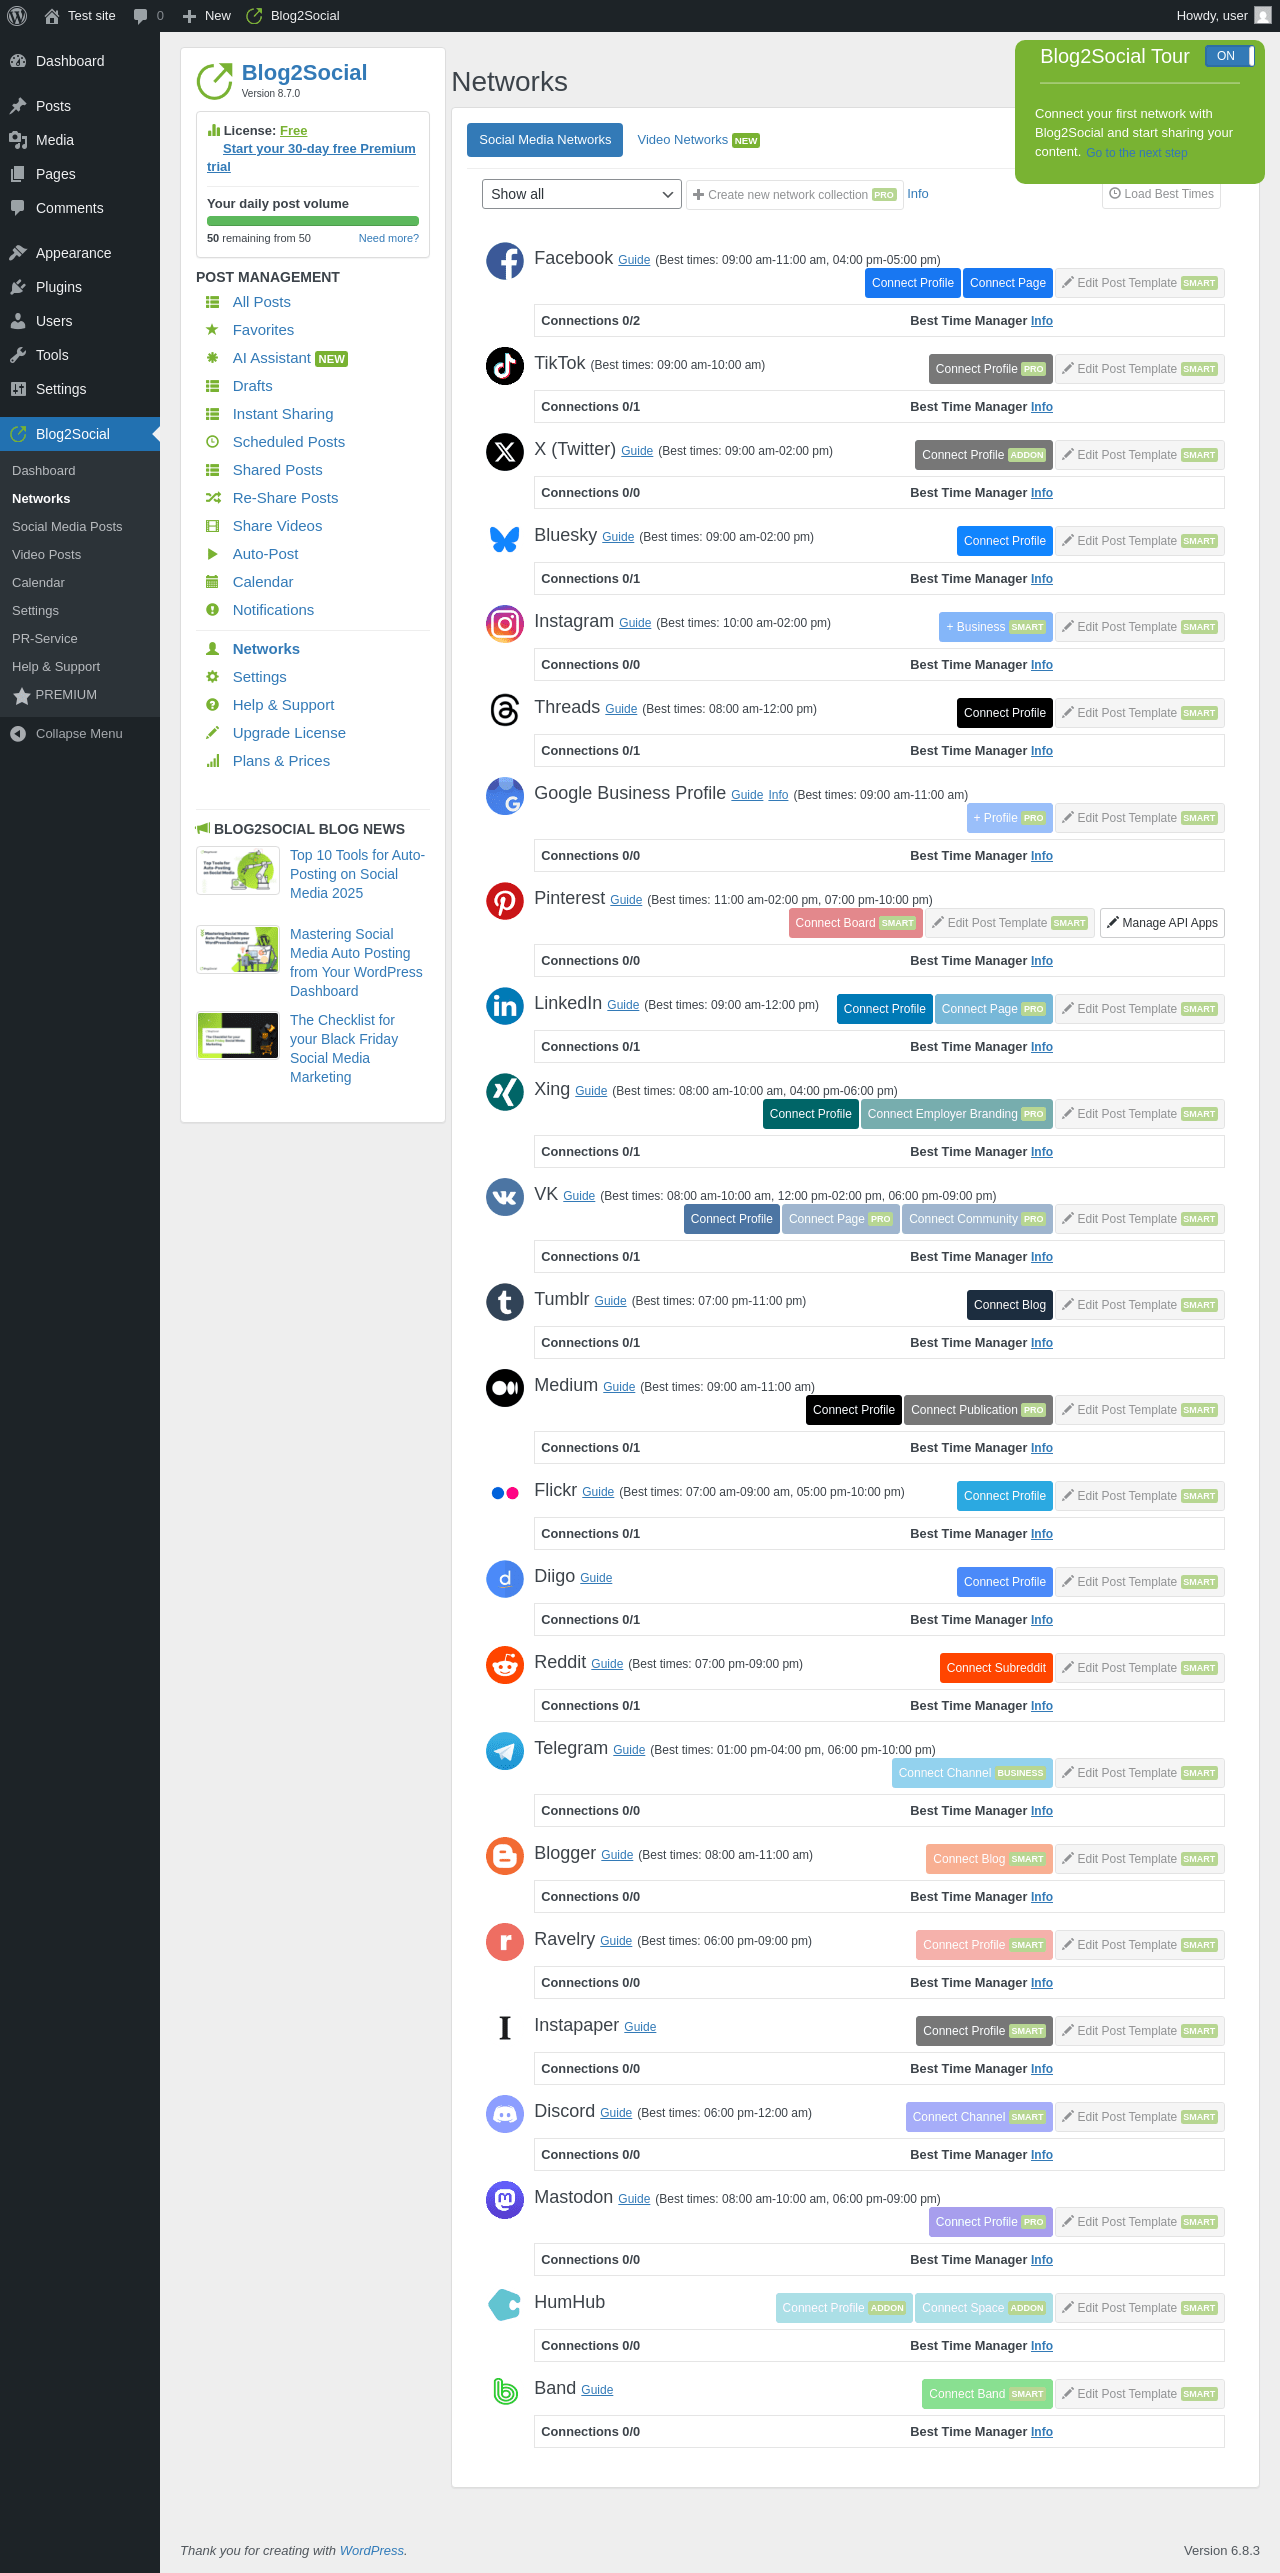The width and height of the screenshot is (1280, 2573).
Task: Open the Mastering Social Media Auto Posting thumbnail
Action: click(x=238, y=950)
